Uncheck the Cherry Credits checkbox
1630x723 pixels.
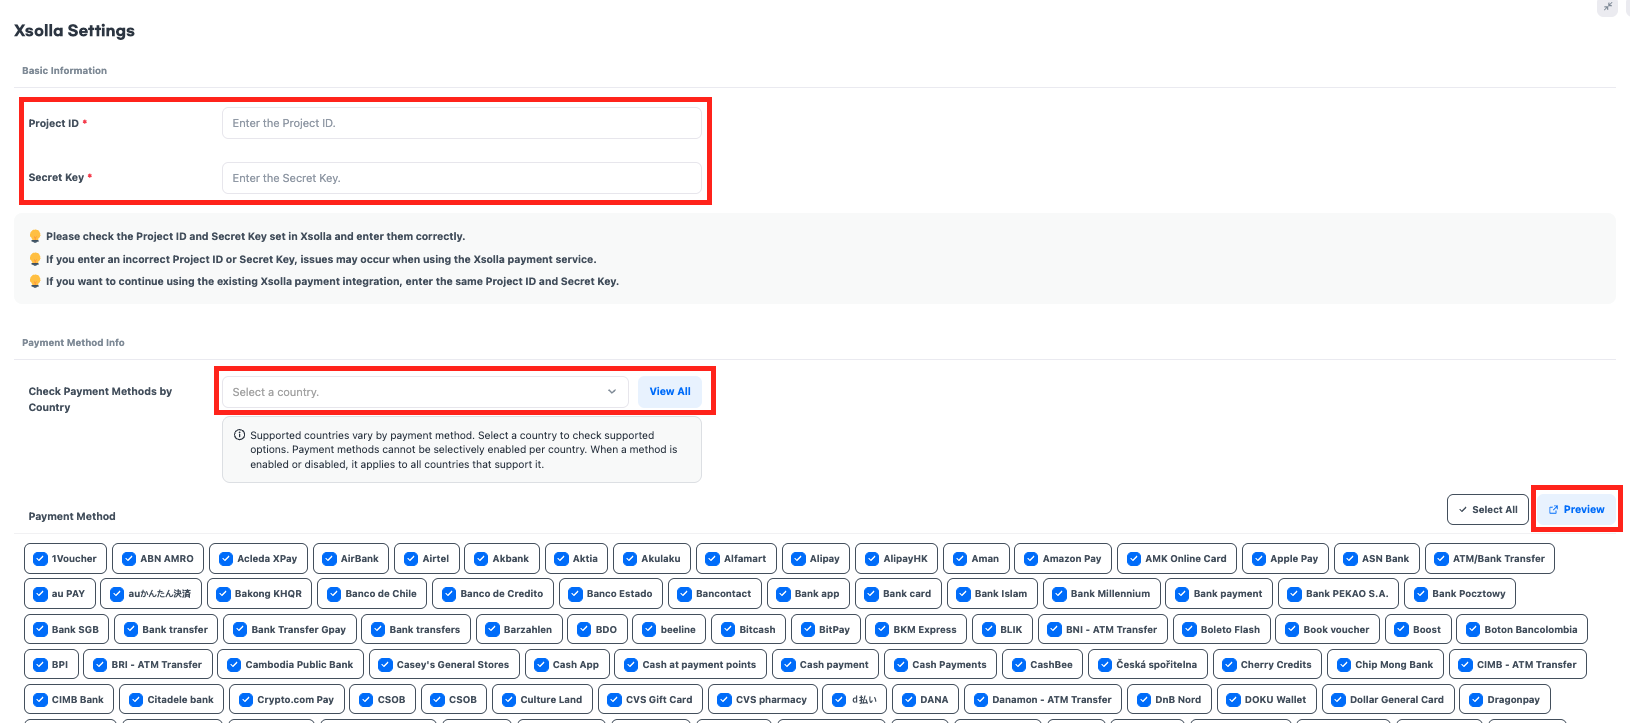1229,665
